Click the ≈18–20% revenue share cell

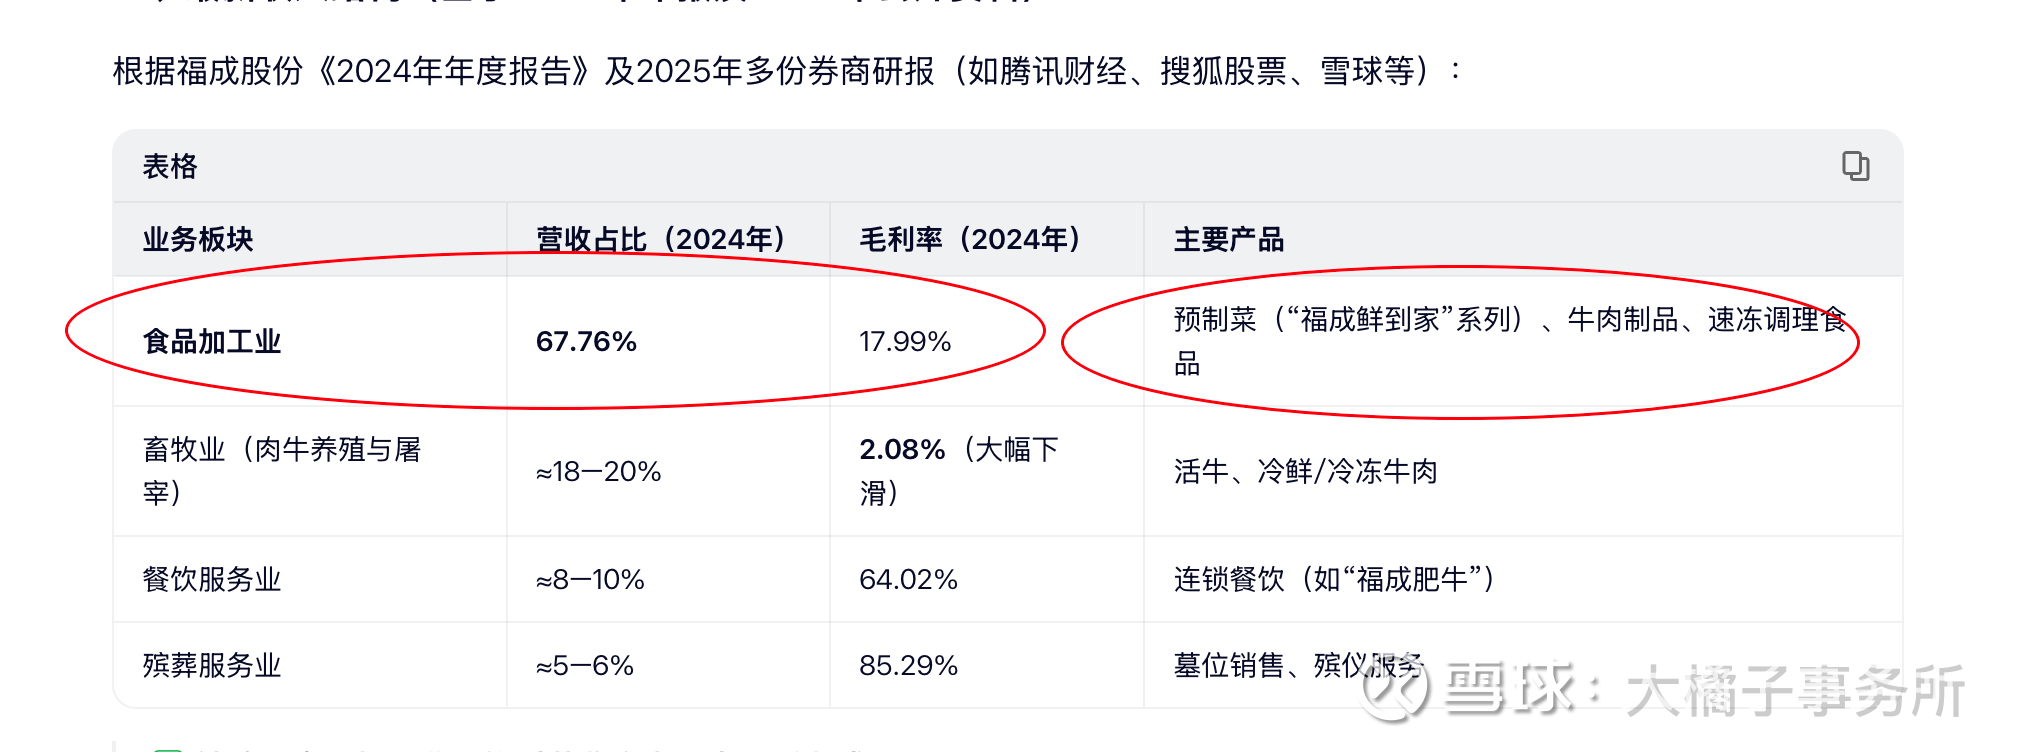coord(598,472)
